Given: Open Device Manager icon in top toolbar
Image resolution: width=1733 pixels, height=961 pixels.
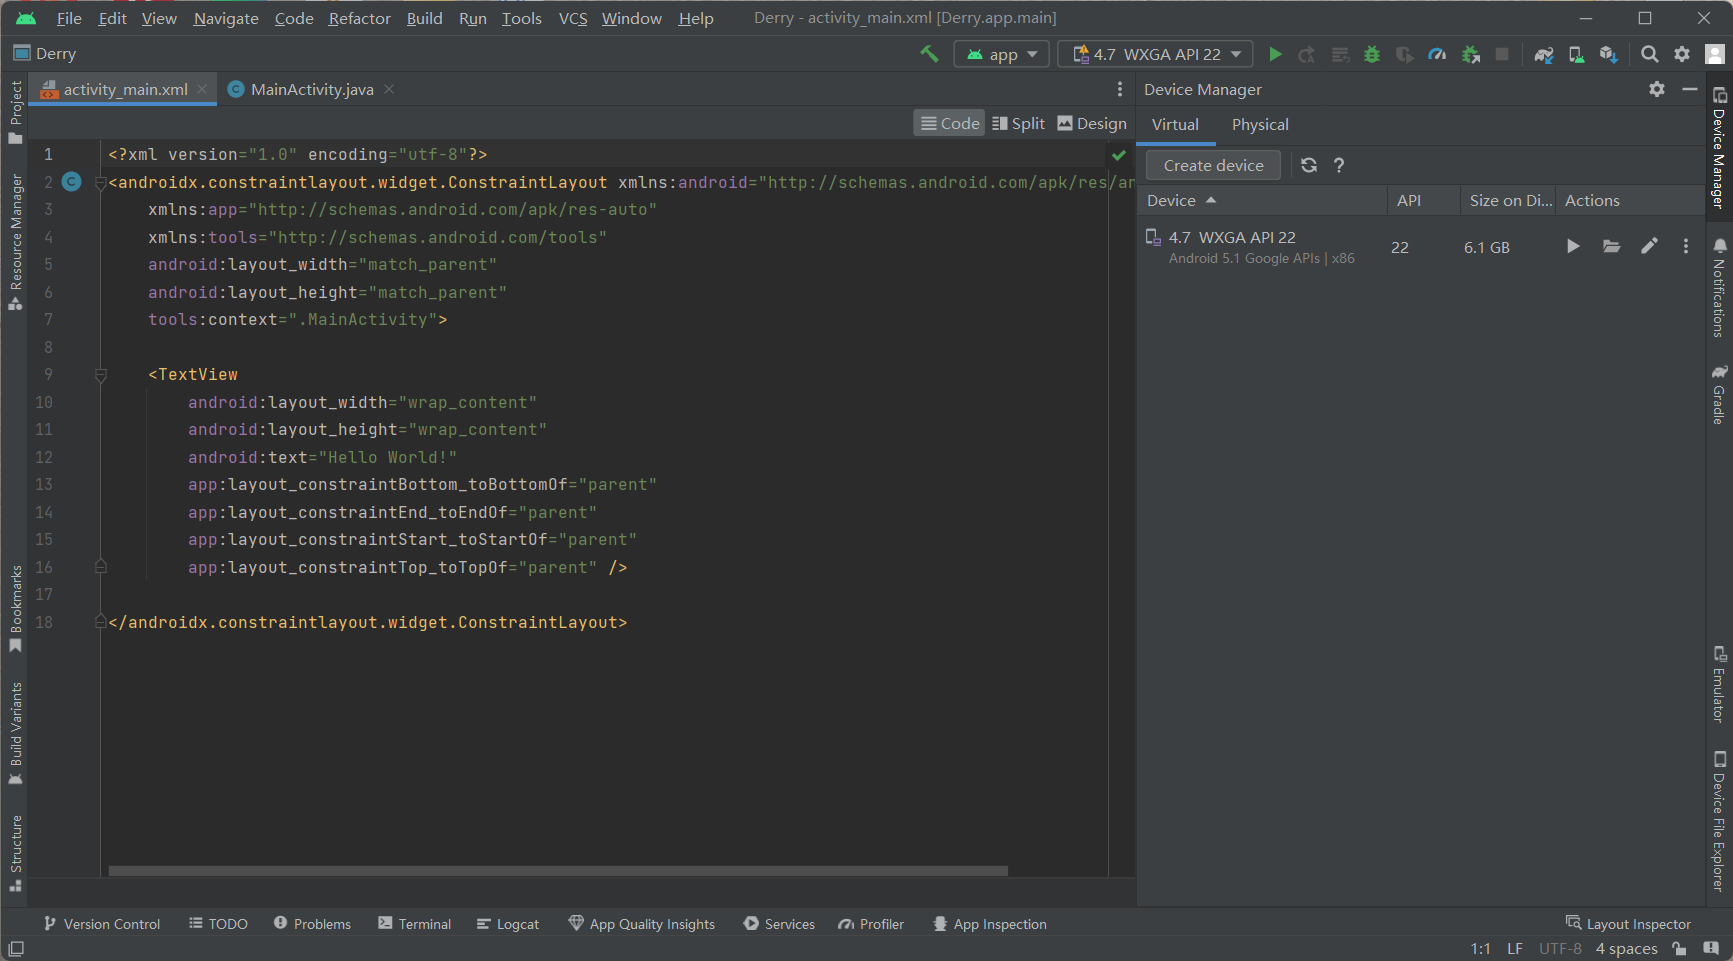Looking at the screenshot, I should (x=1576, y=54).
